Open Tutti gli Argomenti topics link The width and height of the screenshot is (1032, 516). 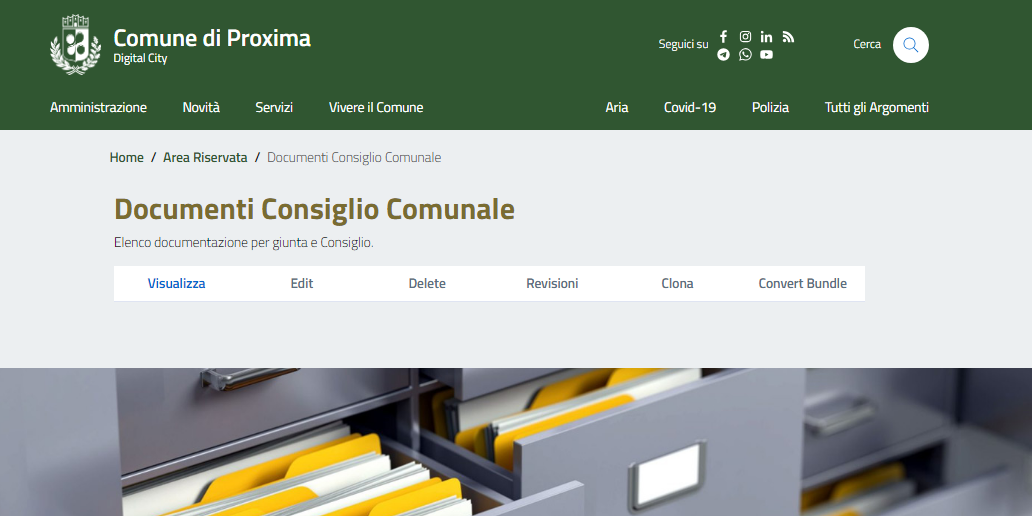point(876,108)
